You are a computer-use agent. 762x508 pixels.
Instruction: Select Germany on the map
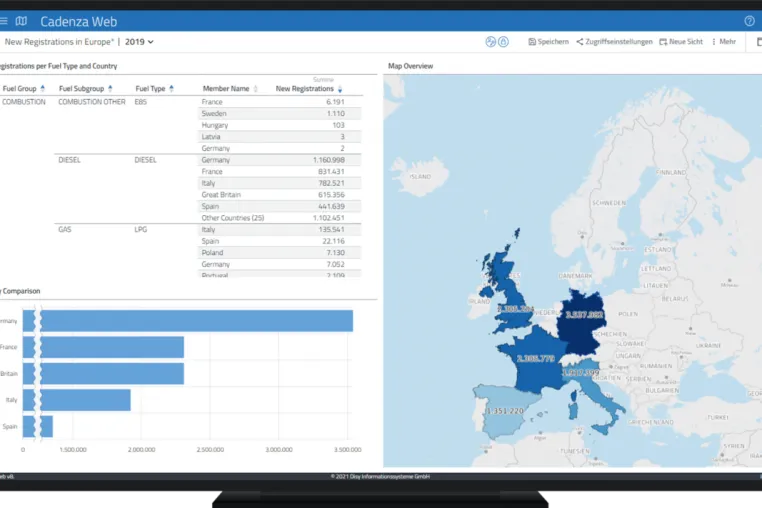pos(581,323)
